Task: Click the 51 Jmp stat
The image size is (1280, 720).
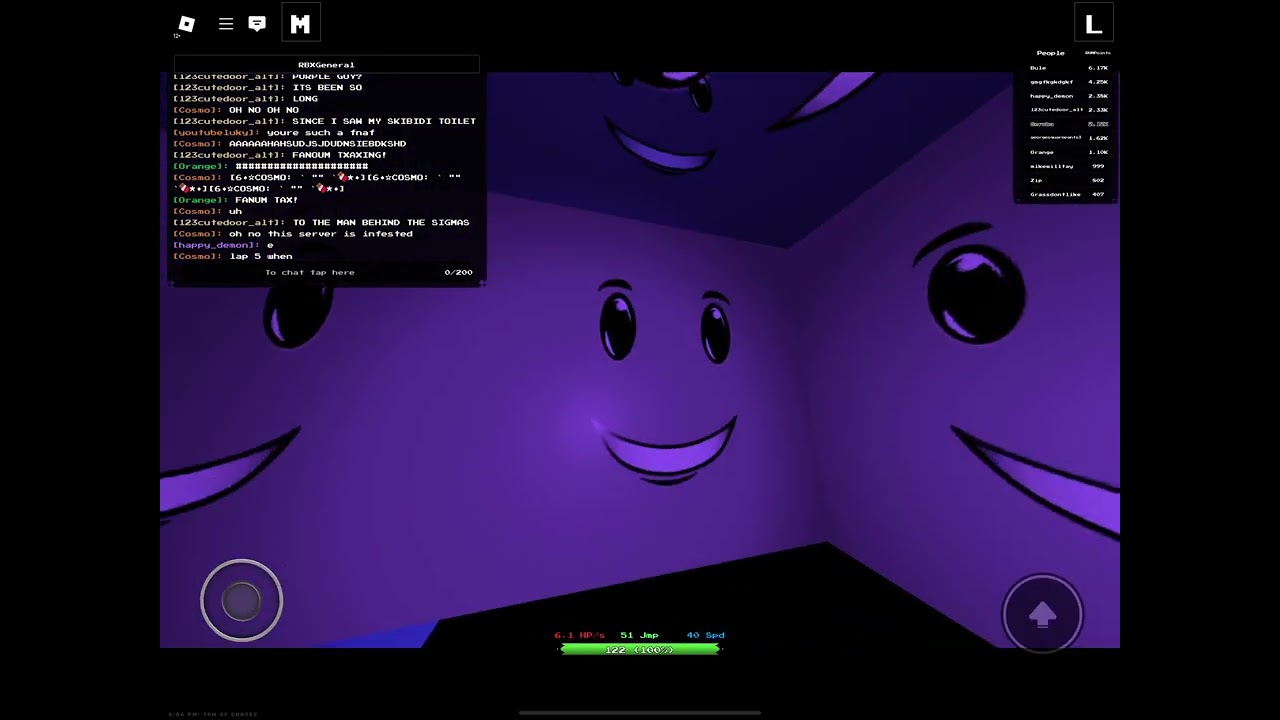Action: [x=639, y=635]
